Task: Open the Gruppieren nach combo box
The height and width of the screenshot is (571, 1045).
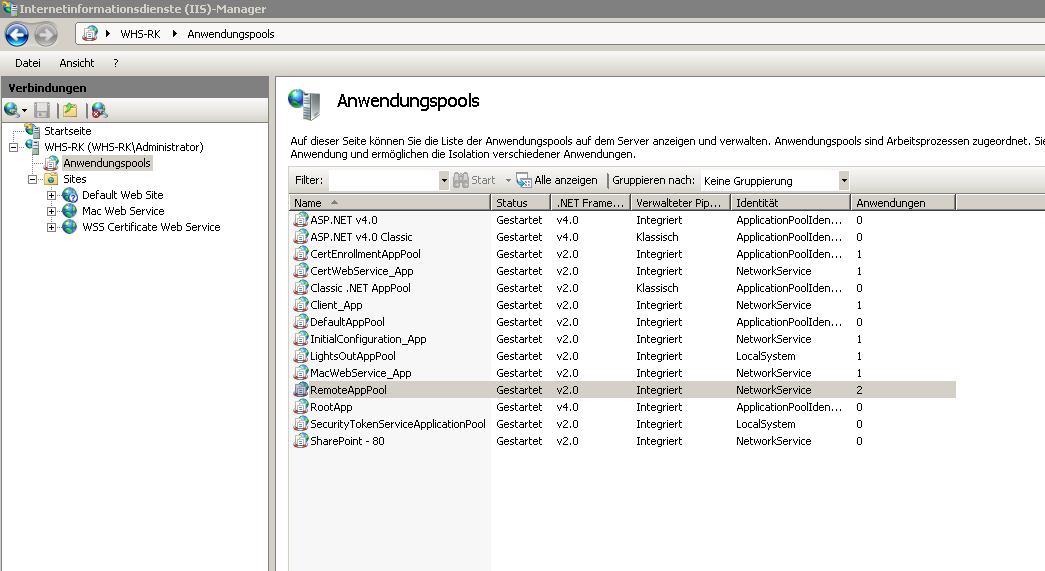Action: point(776,181)
